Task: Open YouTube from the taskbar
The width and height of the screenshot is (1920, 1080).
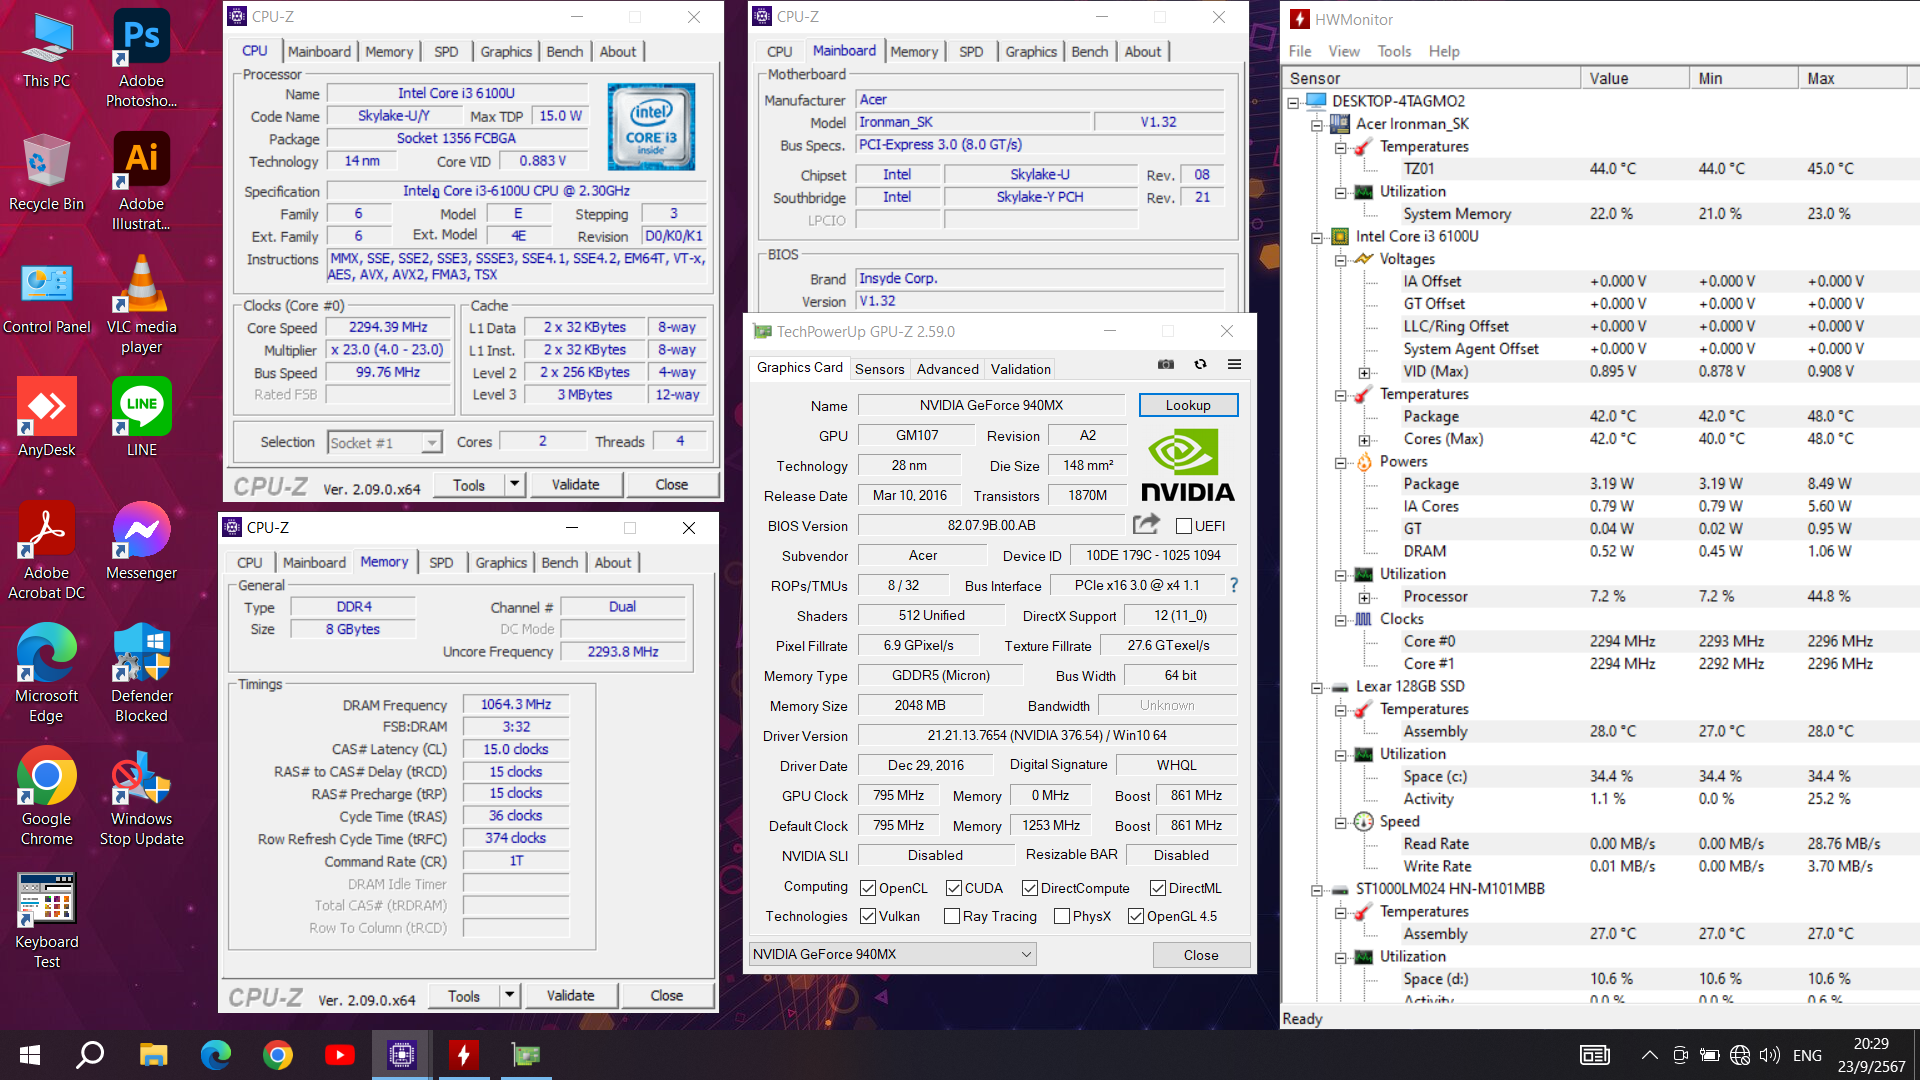Action: (339, 1055)
